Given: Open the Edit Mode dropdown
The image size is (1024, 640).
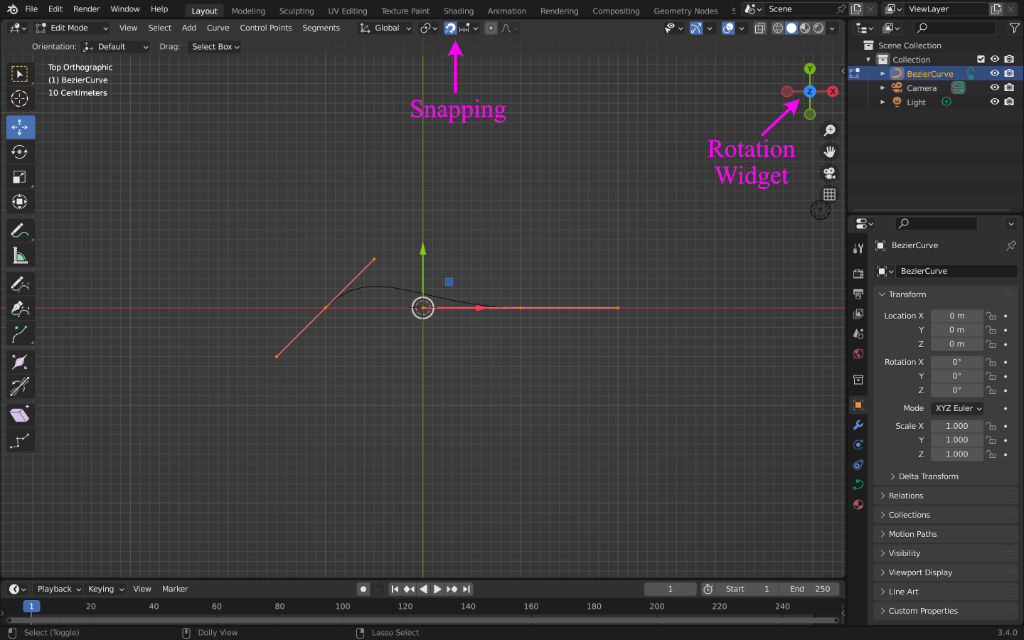Looking at the screenshot, I should [71, 28].
